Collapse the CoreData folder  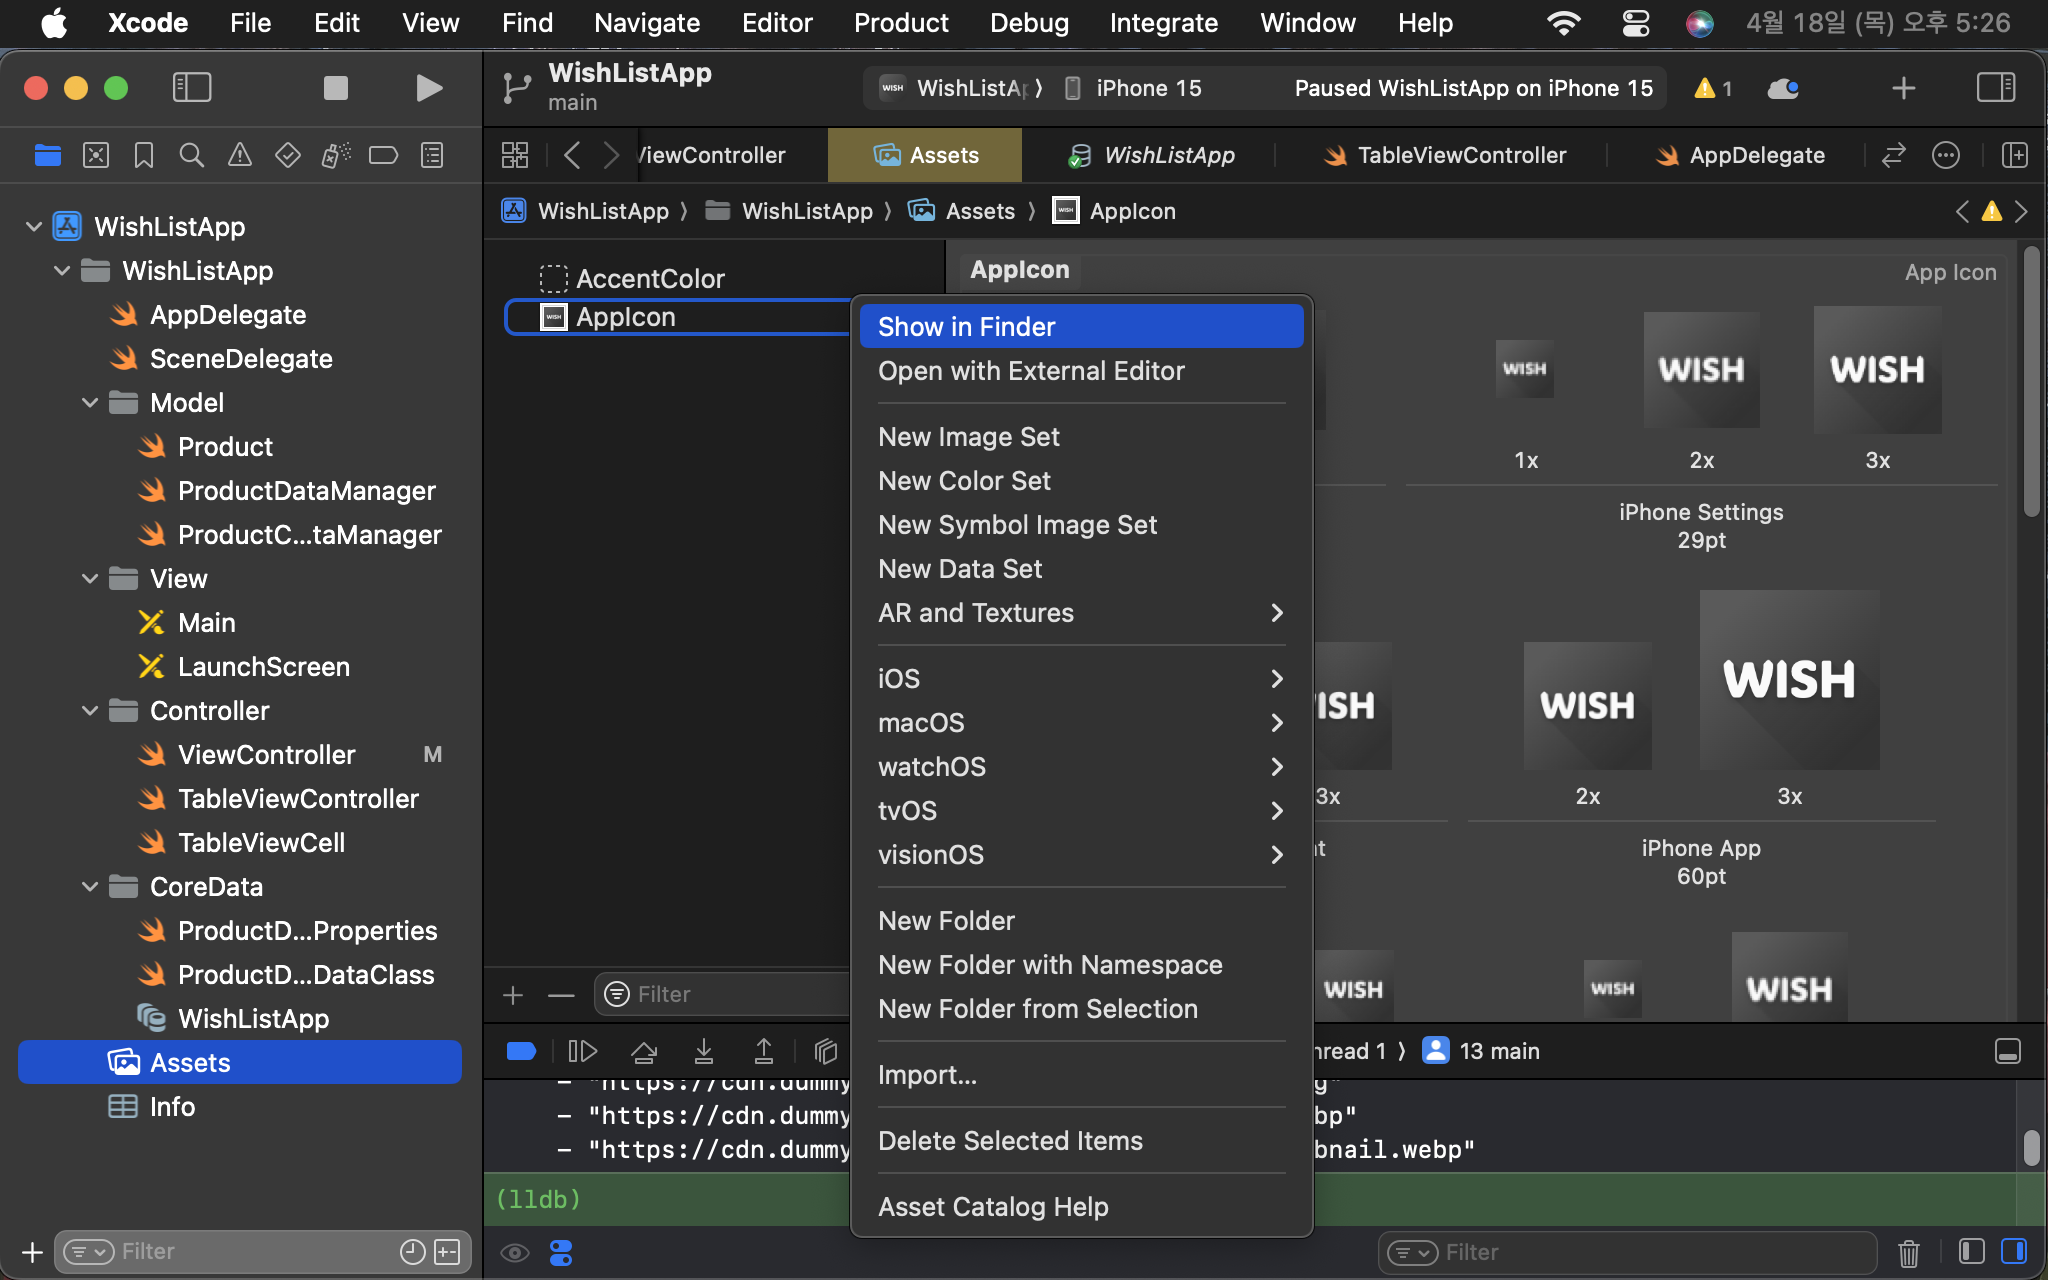[x=89, y=887]
